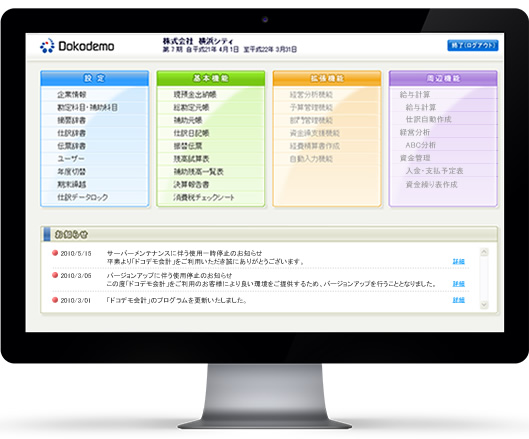
Task: Select the 拡張機能 panel header
Action: (x=327, y=78)
